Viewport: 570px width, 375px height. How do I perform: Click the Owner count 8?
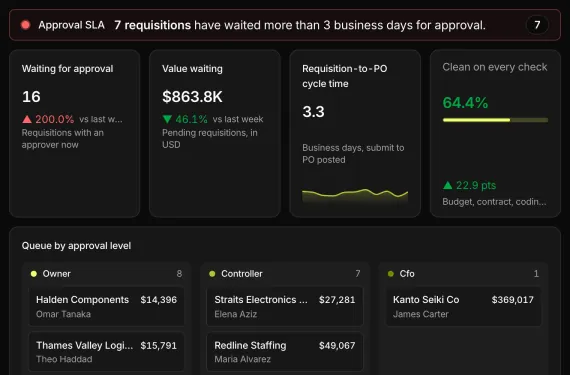coord(179,274)
